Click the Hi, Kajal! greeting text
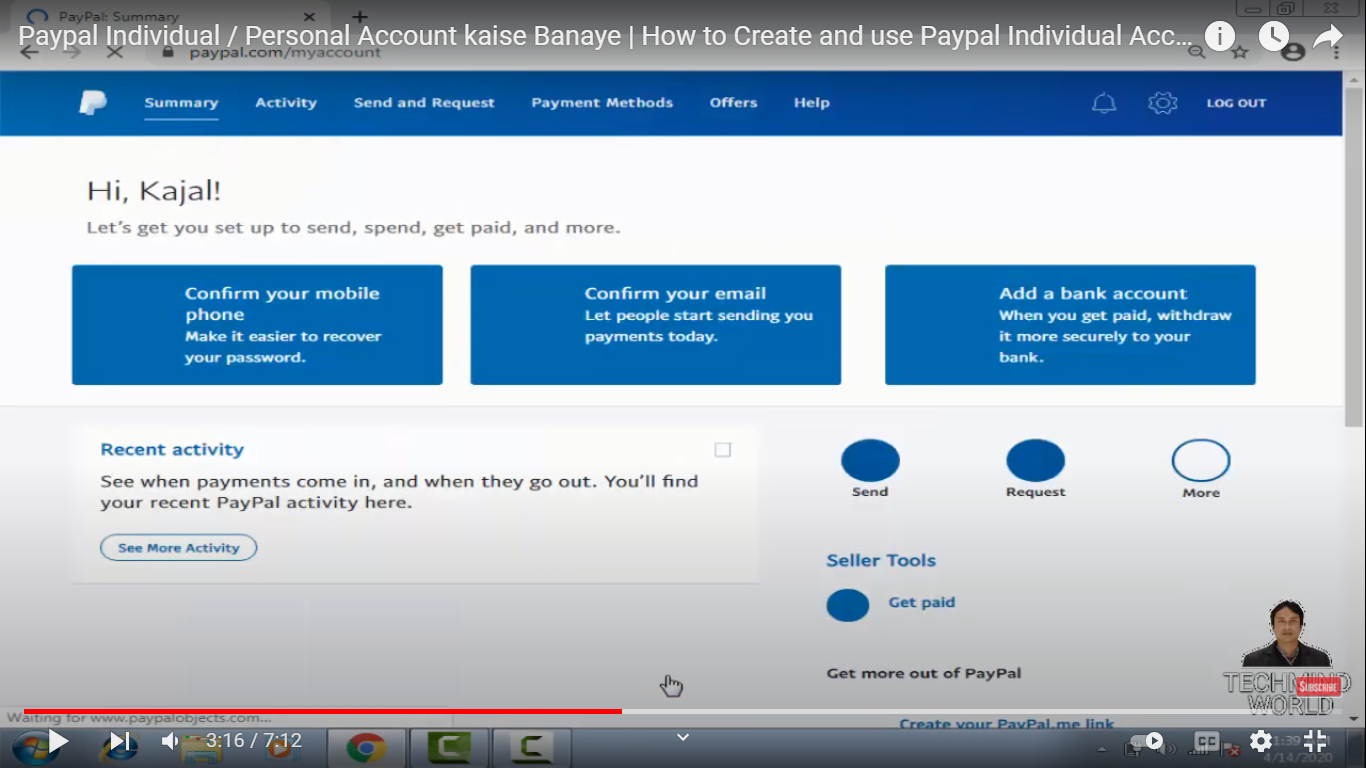Screen dimensions: 1366x768 pyautogui.click(x=154, y=191)
